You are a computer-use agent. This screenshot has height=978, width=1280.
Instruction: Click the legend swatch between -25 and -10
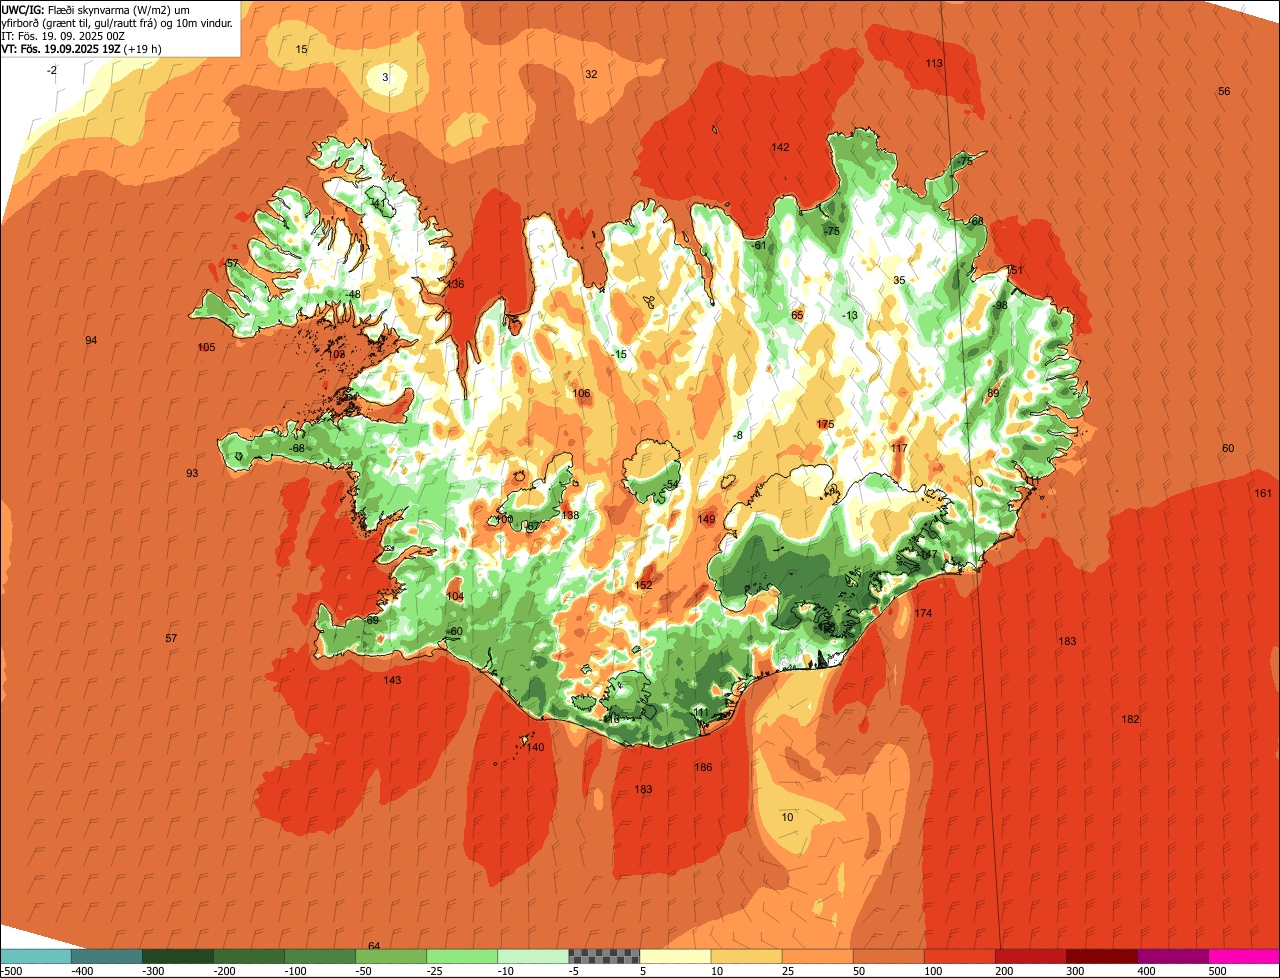pyautogui.click(x=462, y=956)
